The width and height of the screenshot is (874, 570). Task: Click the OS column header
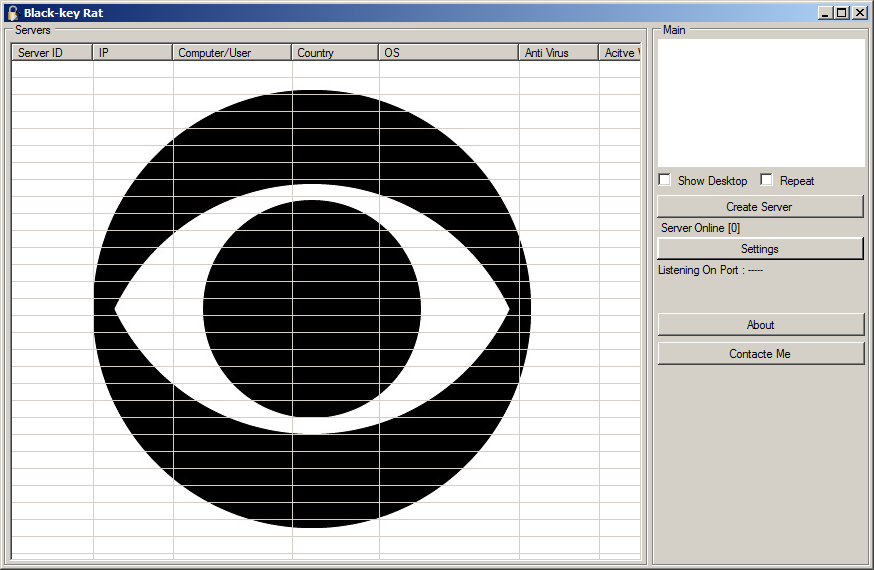tap(448, 53)
